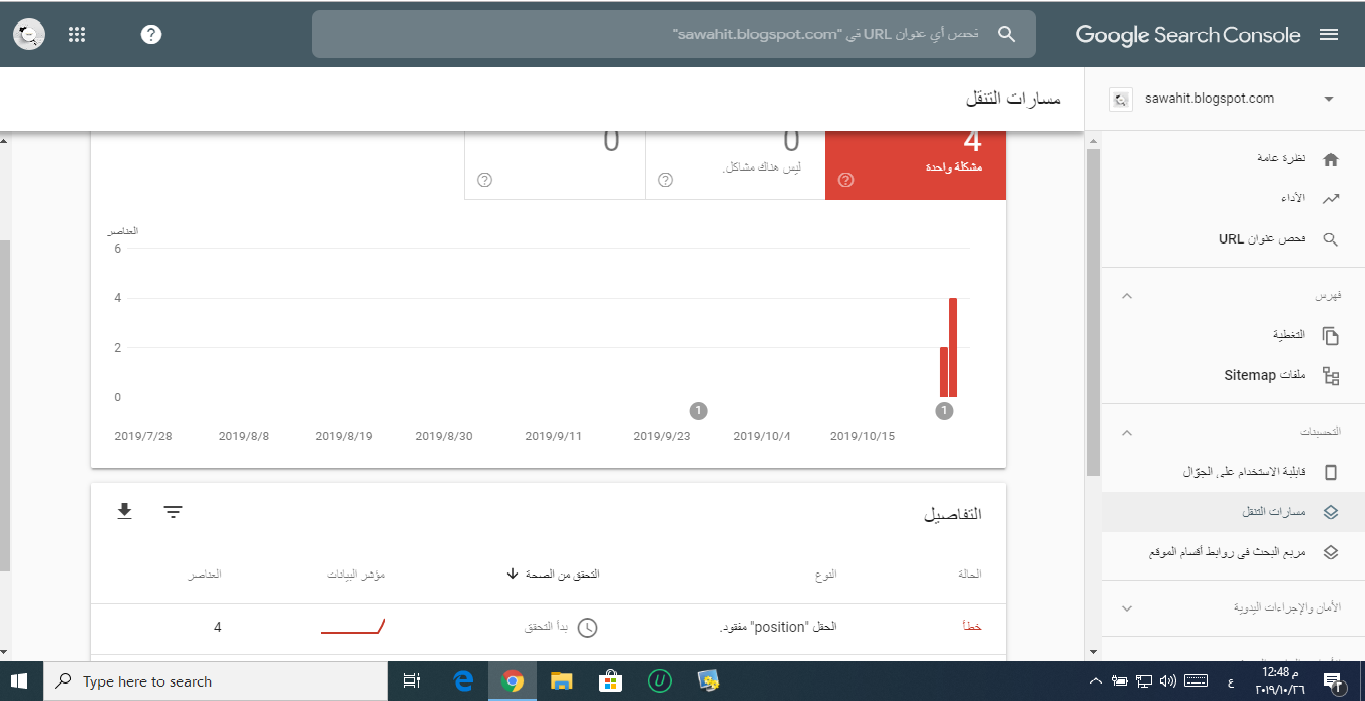The image size is (1365, 701).
Task: Switch to Chrome on the taskbar
Action: (513, 681)
